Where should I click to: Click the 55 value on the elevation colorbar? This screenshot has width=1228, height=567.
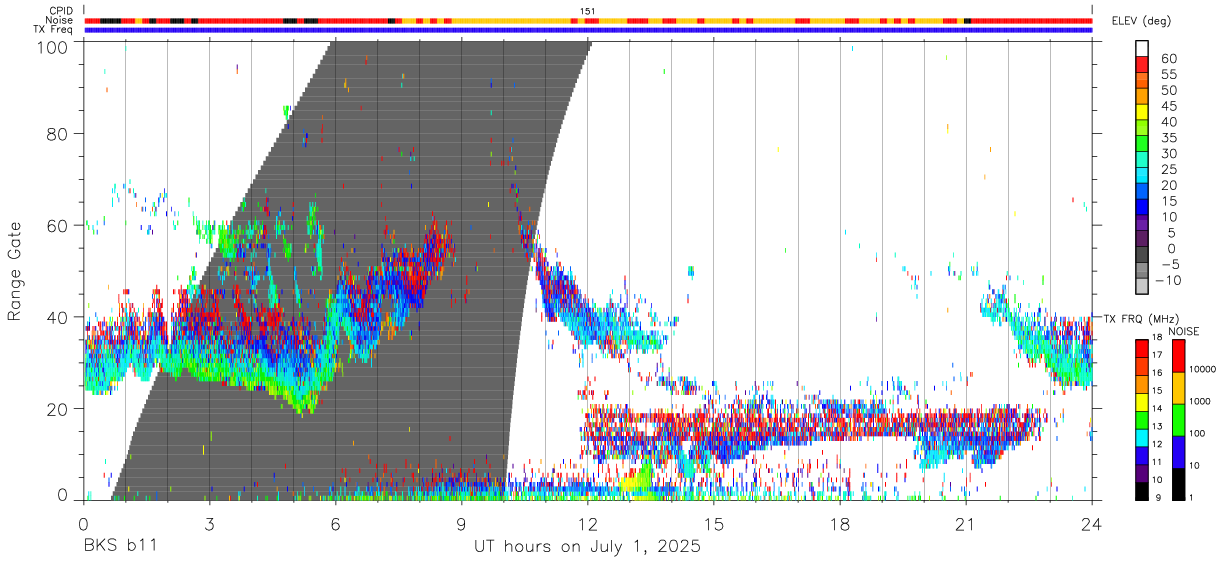tap(1168, 75)
